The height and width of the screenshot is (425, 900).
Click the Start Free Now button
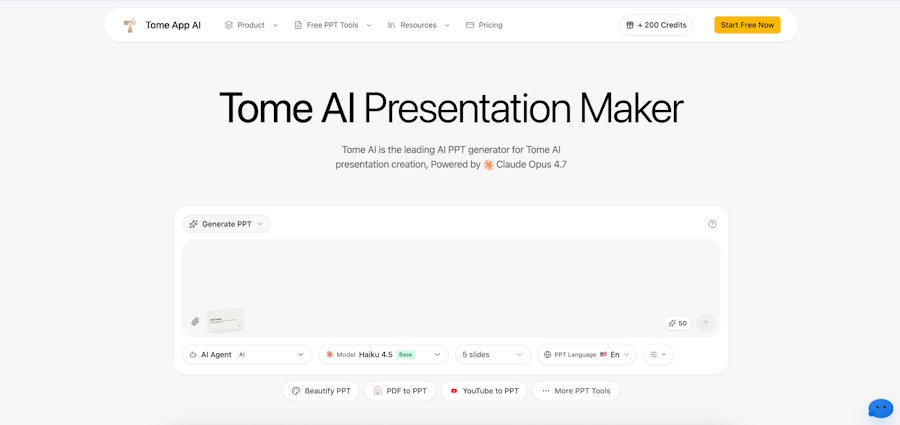click(x=747, y=25)
